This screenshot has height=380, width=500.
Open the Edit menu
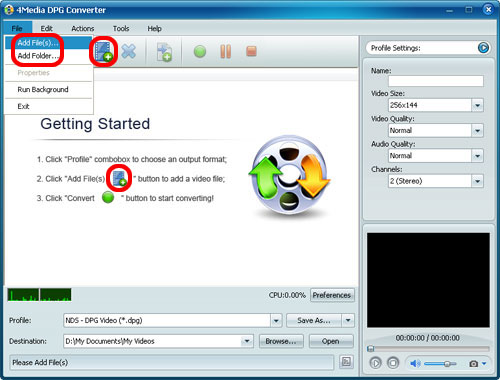[47, 29]
